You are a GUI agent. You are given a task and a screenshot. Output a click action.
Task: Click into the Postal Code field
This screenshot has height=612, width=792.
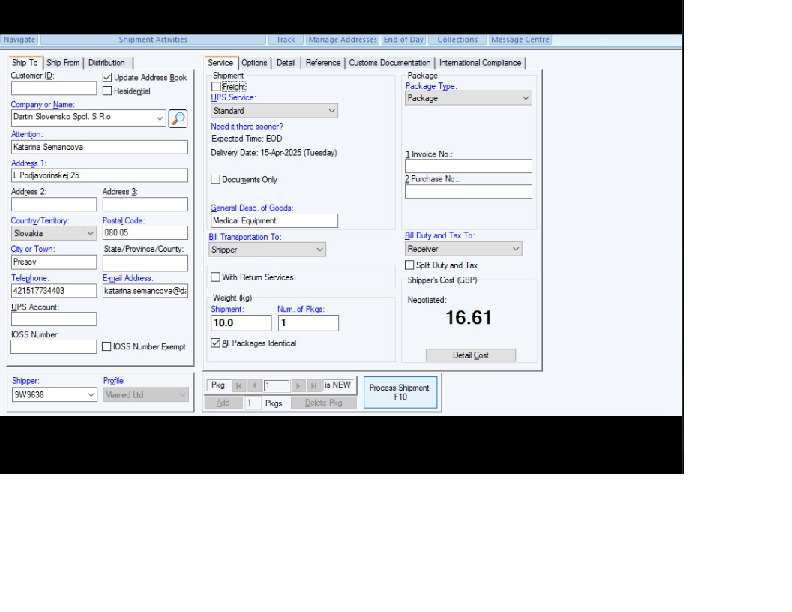tap(144, 233)
